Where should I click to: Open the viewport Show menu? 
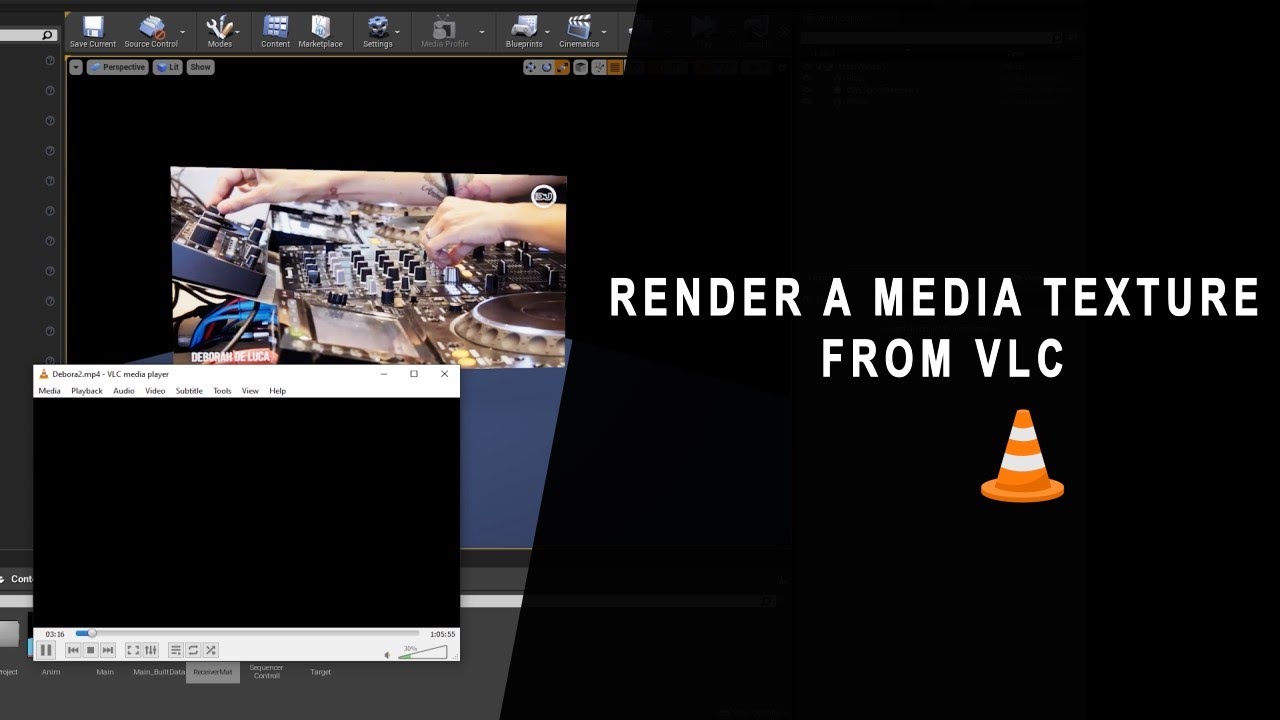[201, 67]
